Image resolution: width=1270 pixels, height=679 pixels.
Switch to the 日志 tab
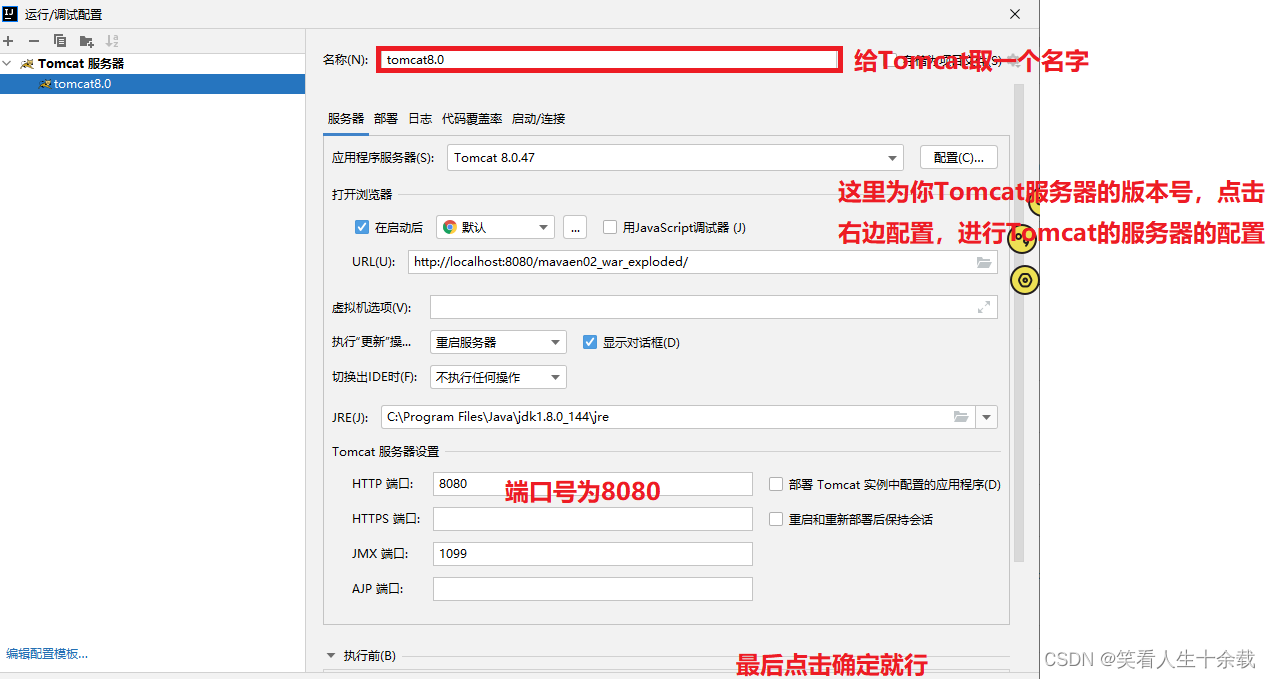pos(420,118)
